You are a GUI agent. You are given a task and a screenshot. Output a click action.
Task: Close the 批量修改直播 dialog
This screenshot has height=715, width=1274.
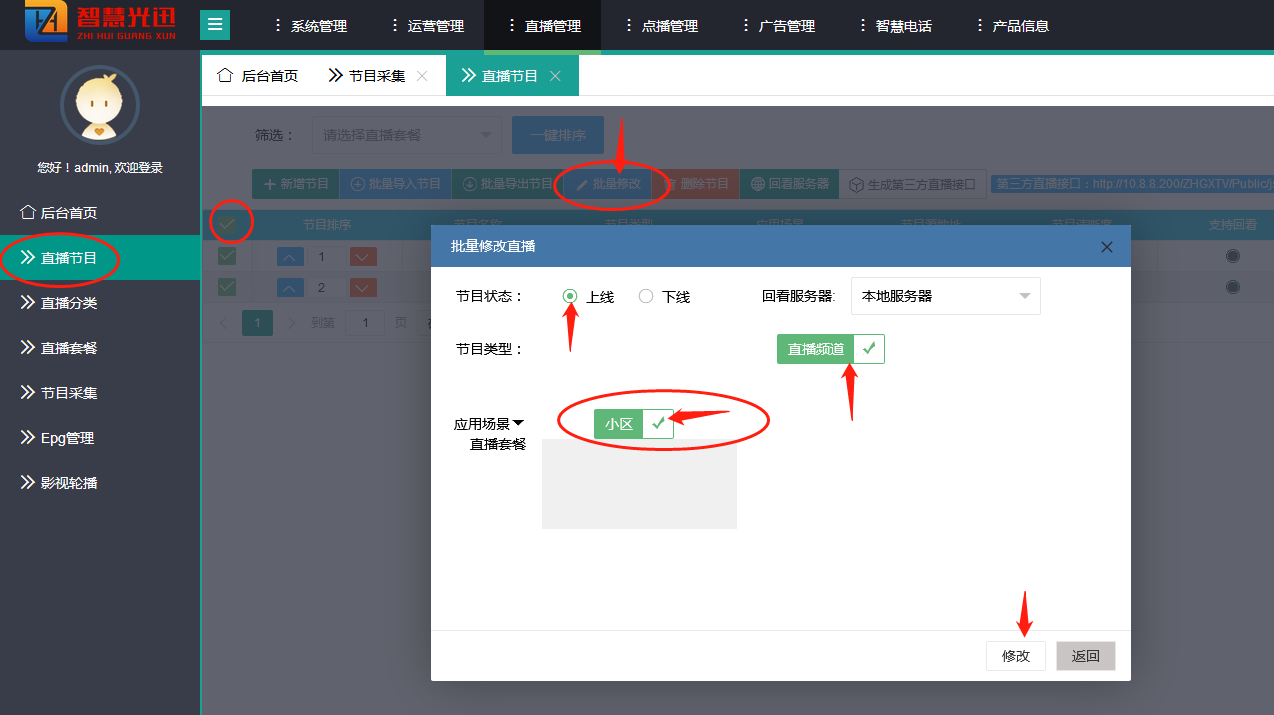(x=1106, y=247)
